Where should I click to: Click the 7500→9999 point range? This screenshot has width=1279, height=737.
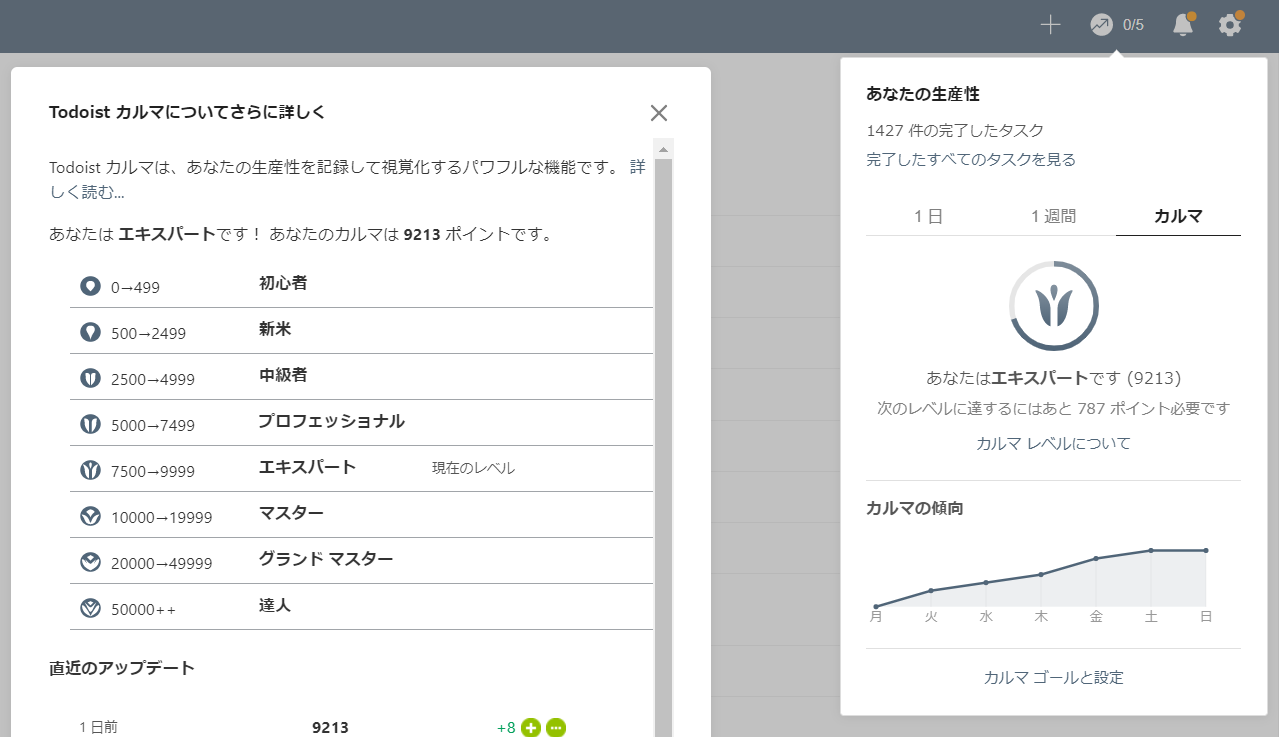click(153, 472)
